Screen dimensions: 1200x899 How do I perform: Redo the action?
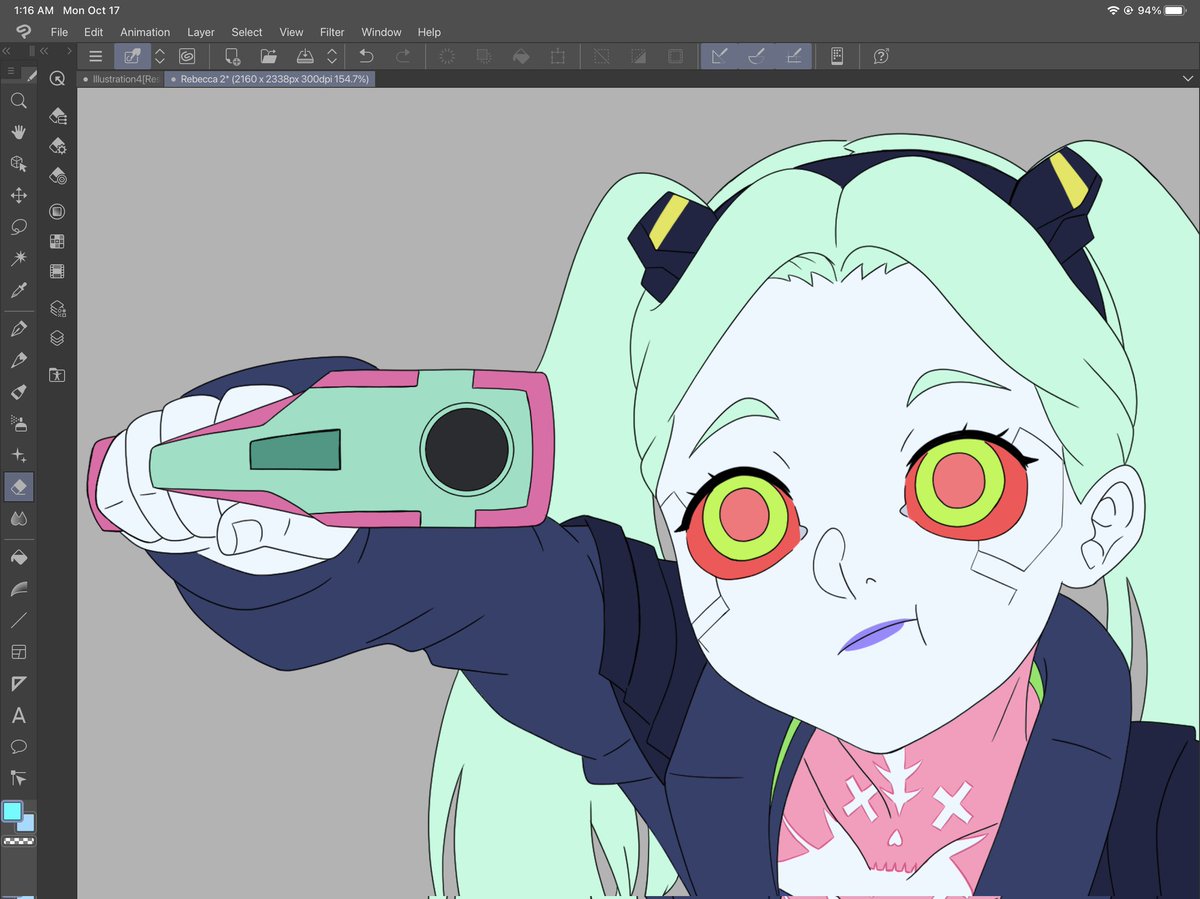click(x=403, y=57)
